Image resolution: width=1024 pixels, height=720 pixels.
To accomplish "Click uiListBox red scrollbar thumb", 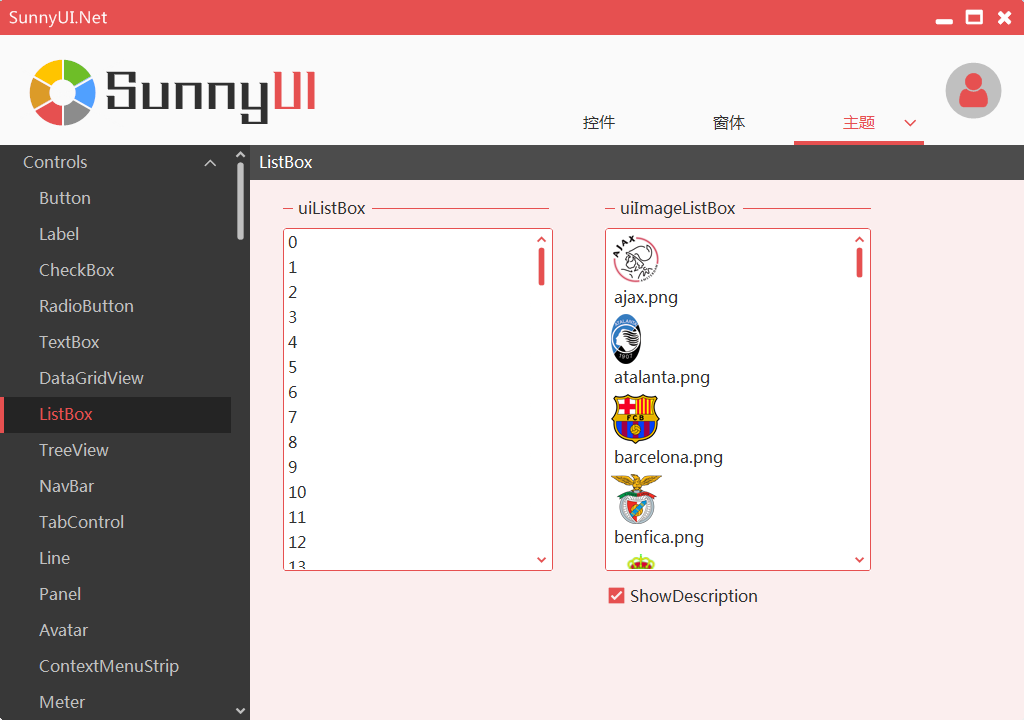I will tap(541, 267).
